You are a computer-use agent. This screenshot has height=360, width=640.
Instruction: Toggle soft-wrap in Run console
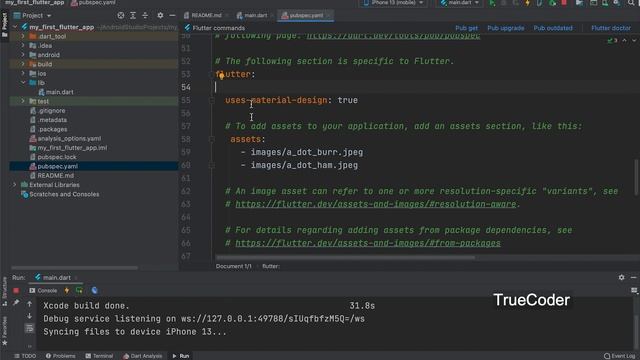point(29,328)
